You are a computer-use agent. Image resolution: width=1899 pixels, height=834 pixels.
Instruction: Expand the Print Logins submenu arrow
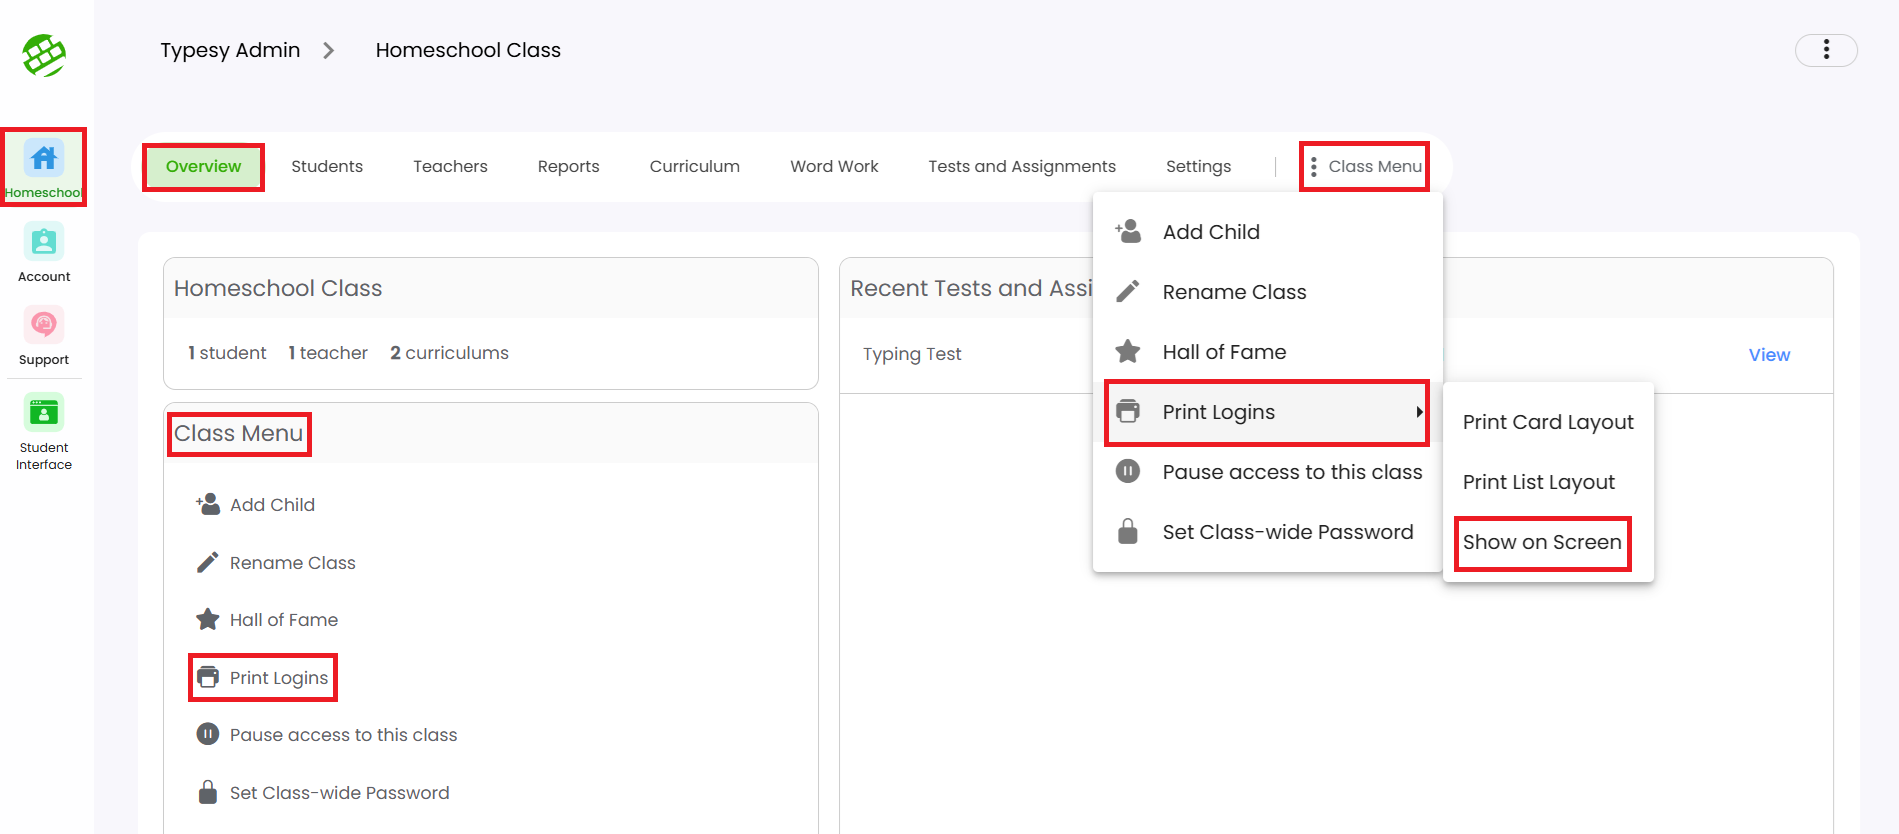(x=1418, y=412)
